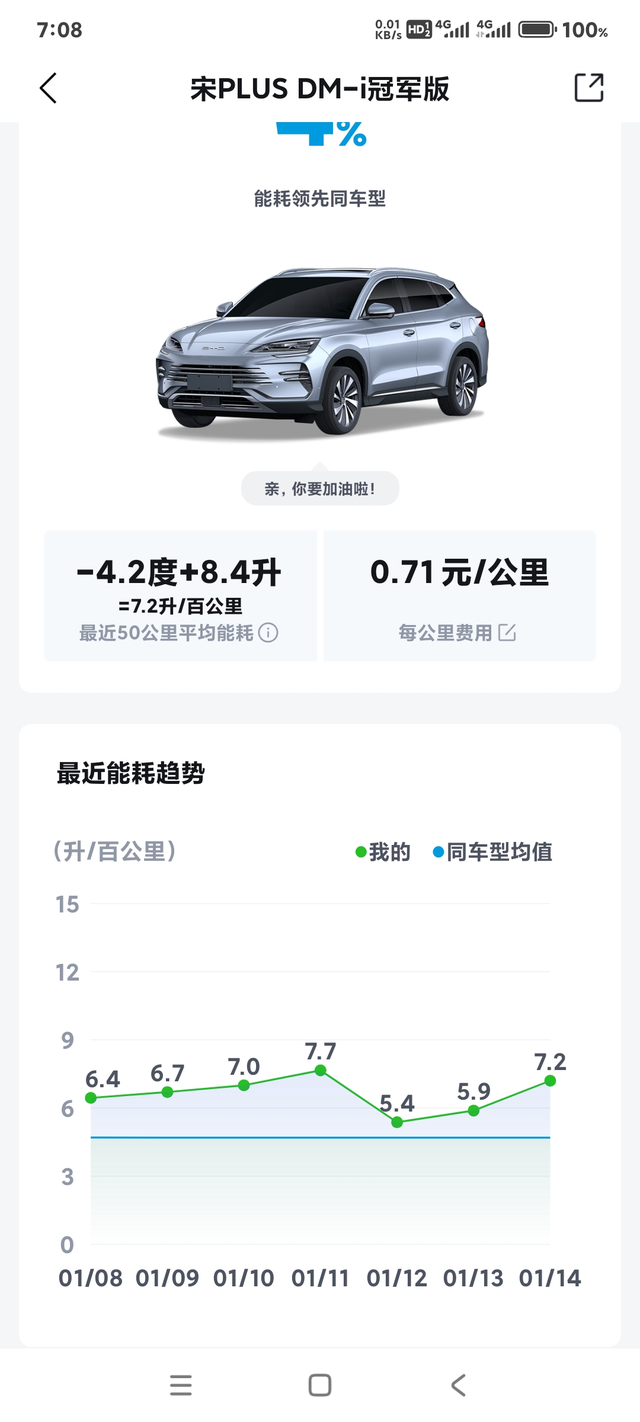Tap the 7.7 peak data point on the chart
This screenshot has width=640, height=1422.
[x=322, y=1072]
